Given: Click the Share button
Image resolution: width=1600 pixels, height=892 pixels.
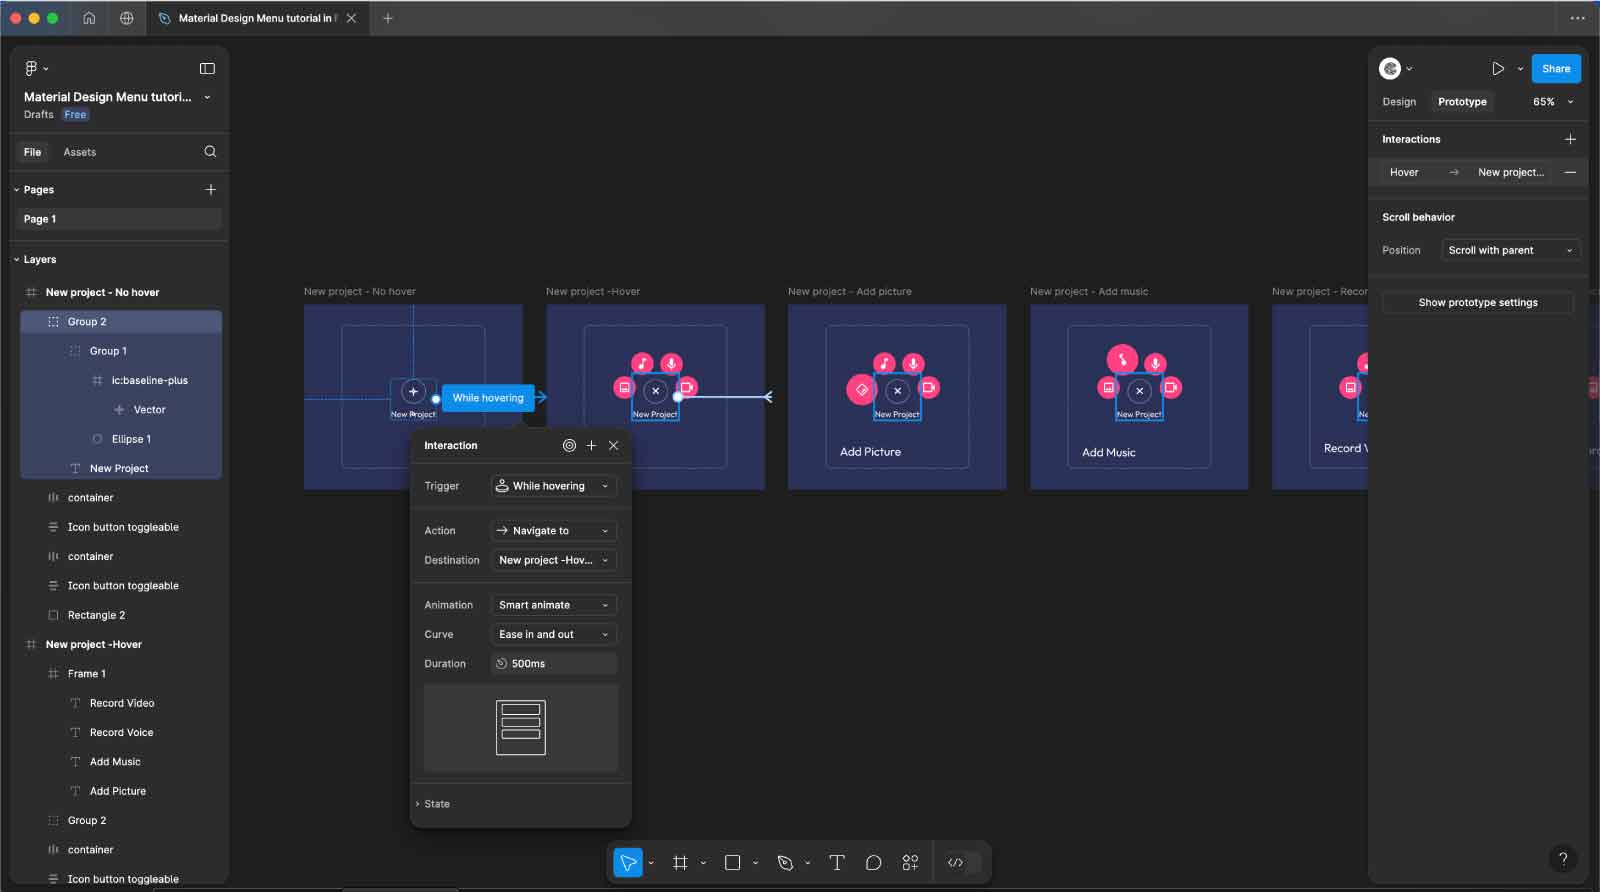Looking at the screenshot, I should click(1555, 69).
